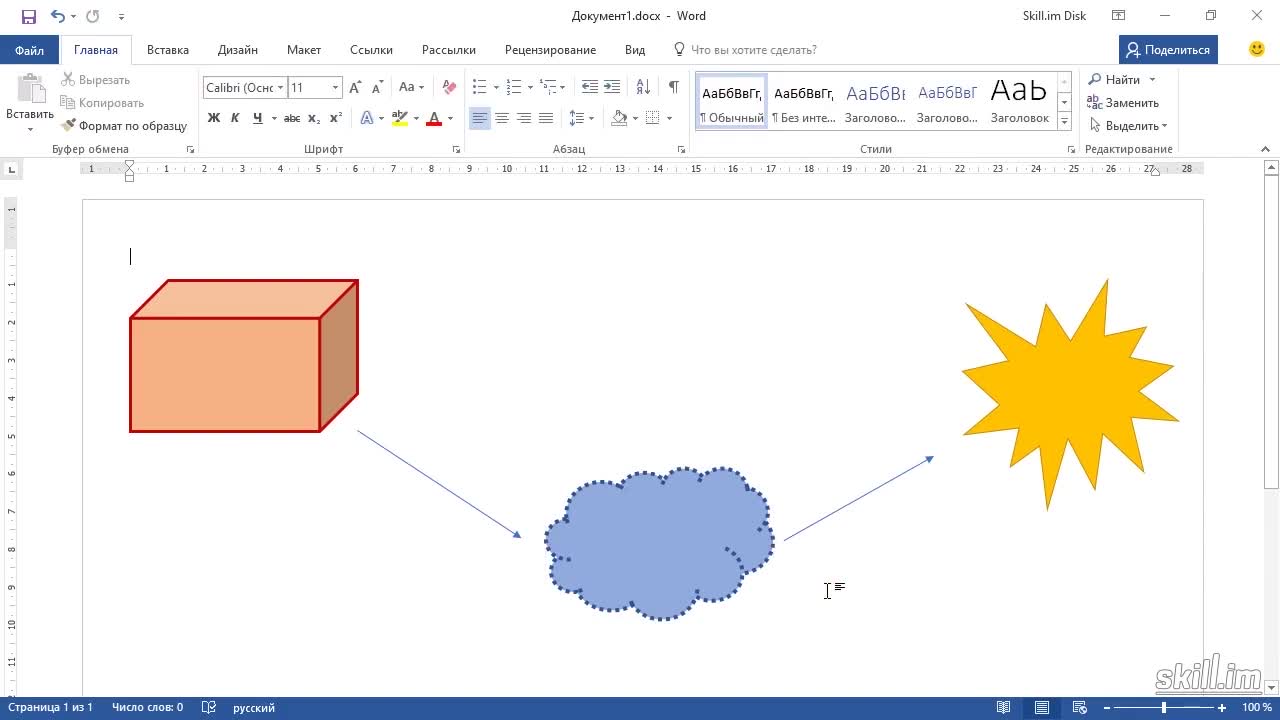The image size is (1280, 720).
Task: Open Select (Выделить) dropdown
Action: point(1129,126)
